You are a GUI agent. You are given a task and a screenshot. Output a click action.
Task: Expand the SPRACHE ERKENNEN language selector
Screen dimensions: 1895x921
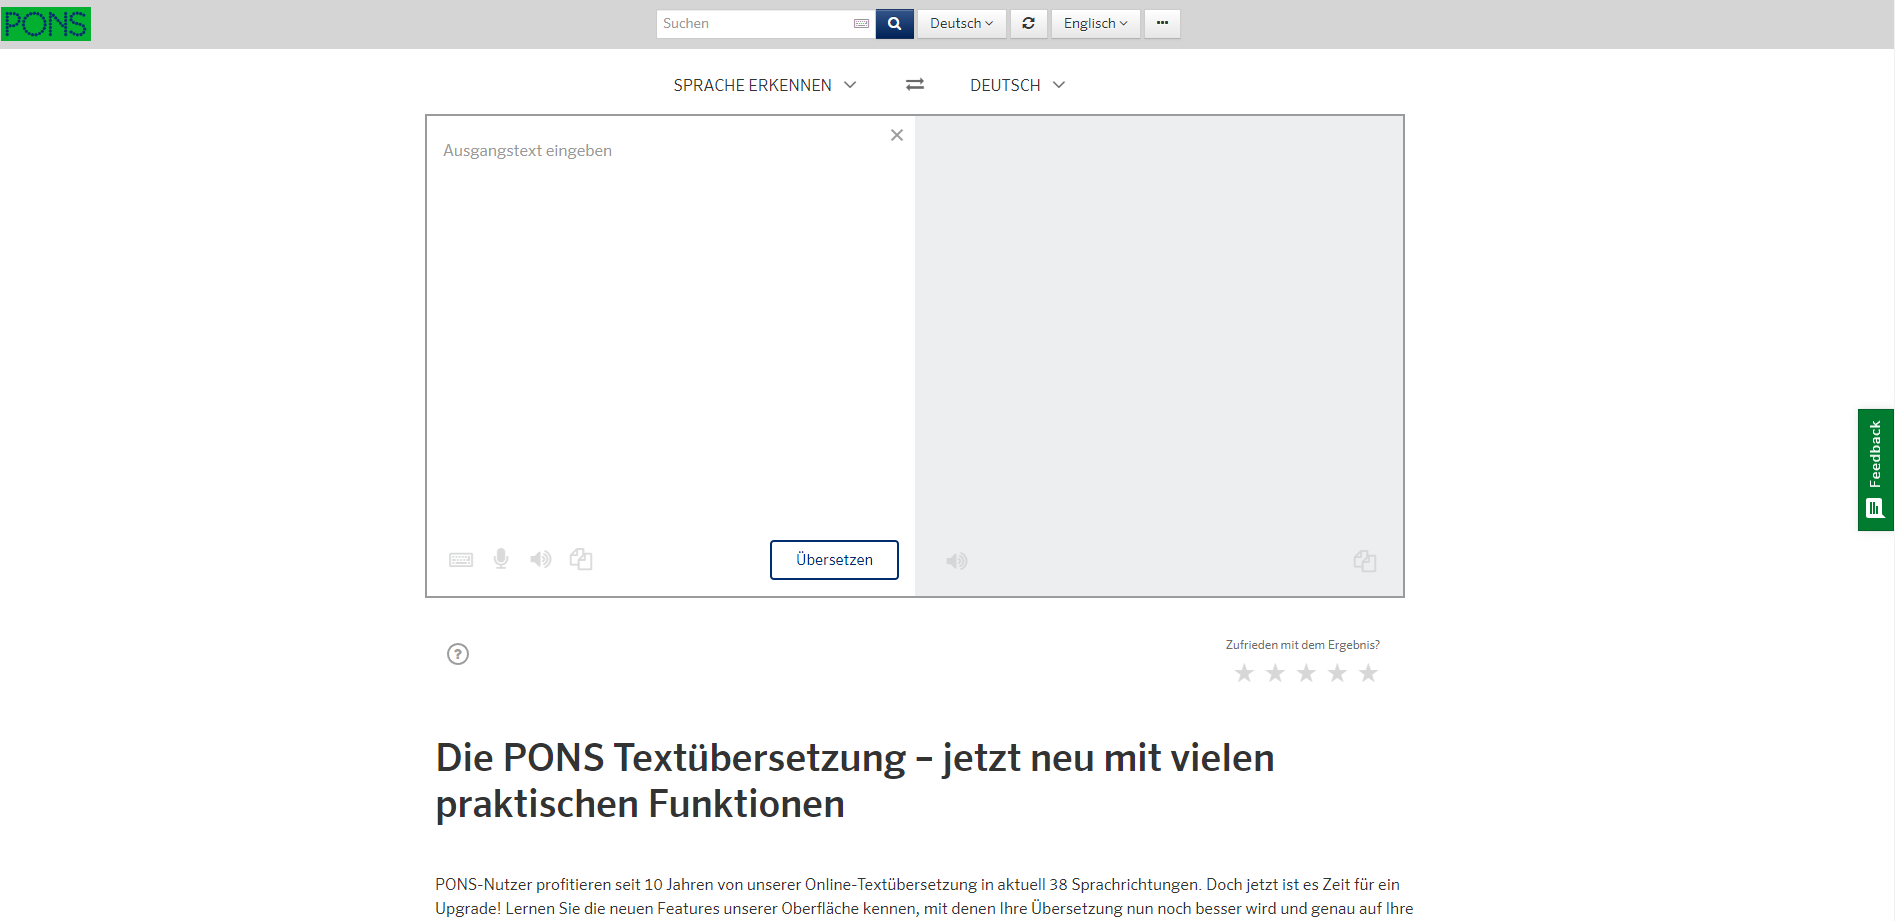765,85
